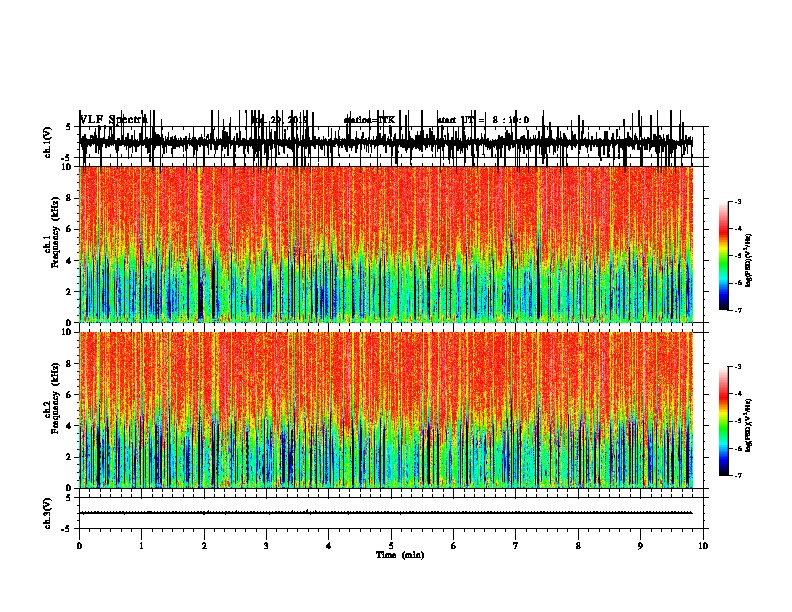Image resolution: width=792 pixels, height=612 pixels.
Task: Click the "-7" label on ch.2 color bar
Action: [x=737, y=475]
